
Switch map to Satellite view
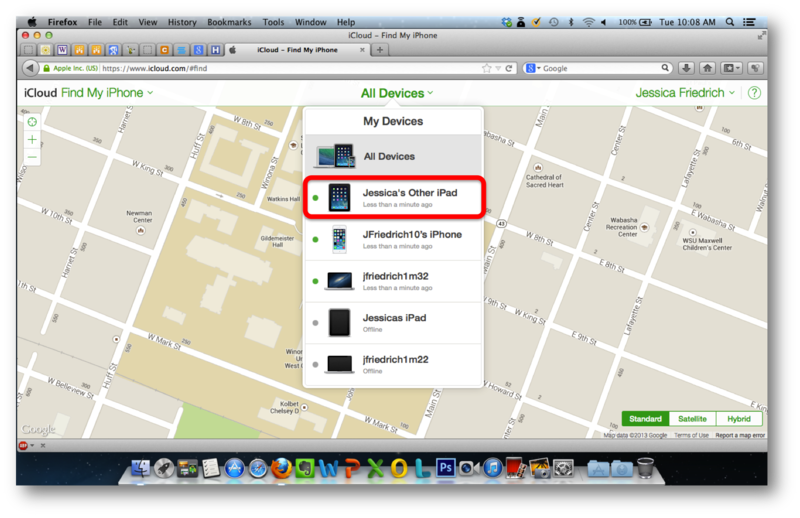coord(691,419)
